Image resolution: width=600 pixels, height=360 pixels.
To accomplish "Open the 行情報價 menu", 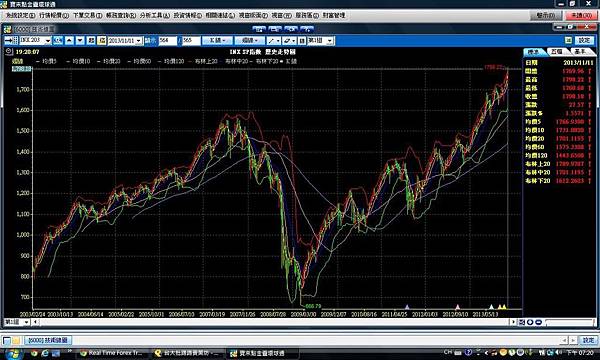I will pos(54,15).
